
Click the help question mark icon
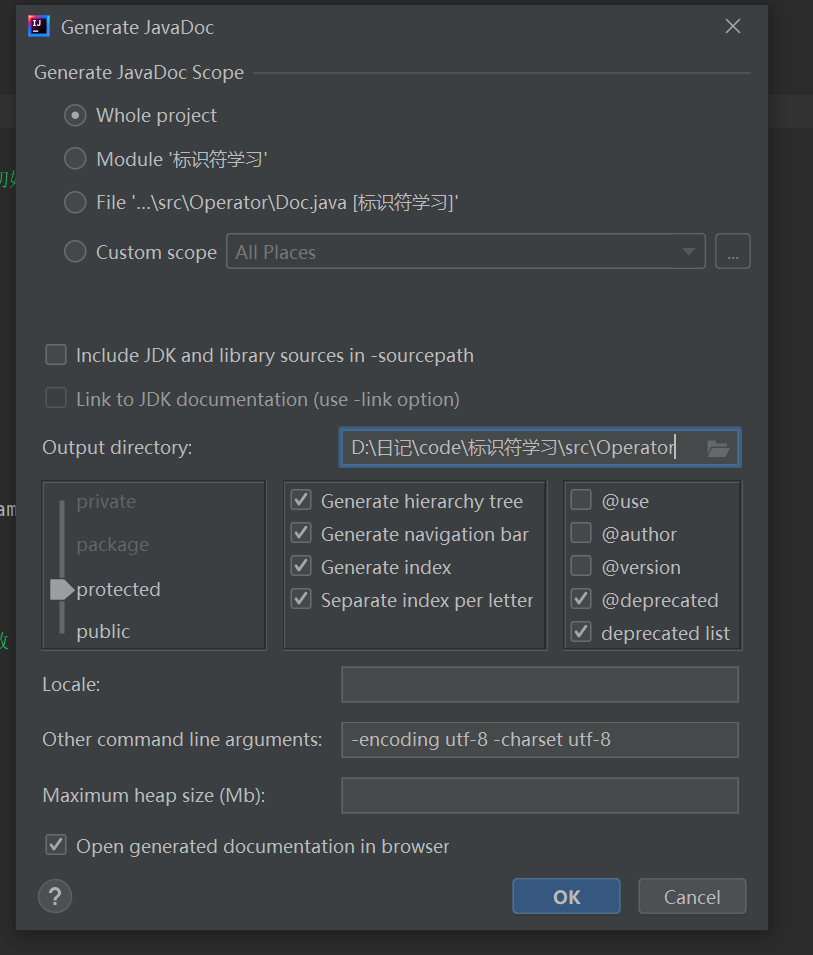click(x=55, y=896)
